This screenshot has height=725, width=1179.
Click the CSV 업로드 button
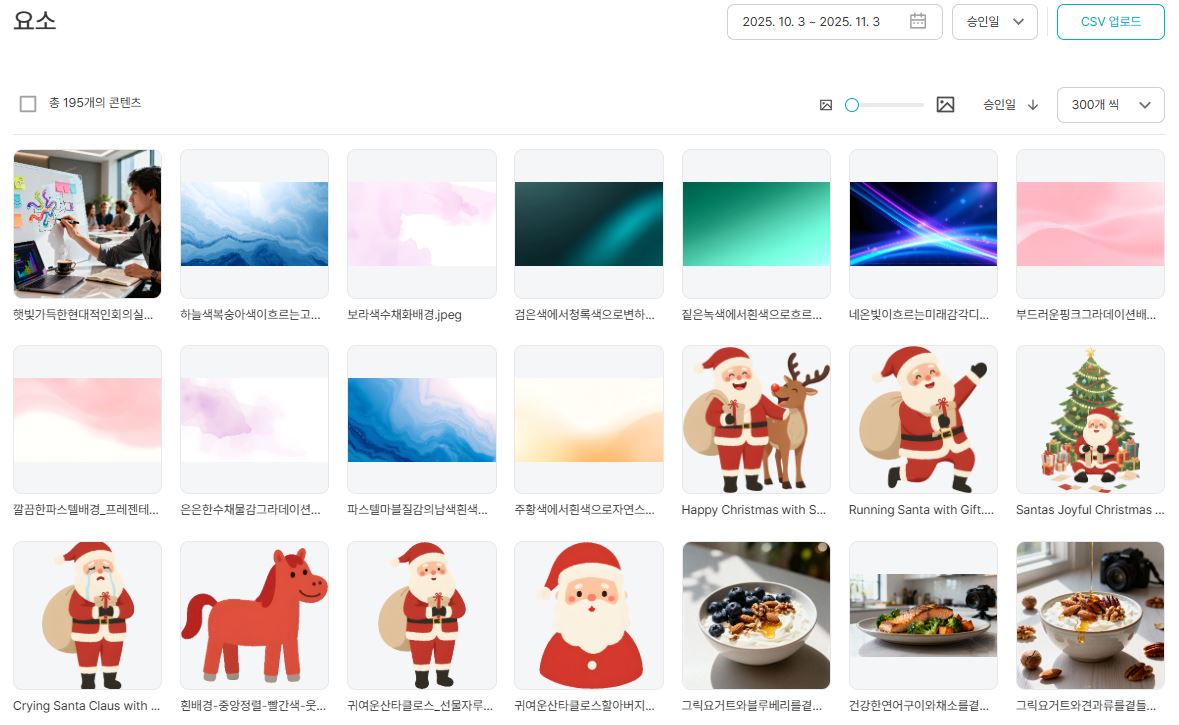click(1110, 22)
